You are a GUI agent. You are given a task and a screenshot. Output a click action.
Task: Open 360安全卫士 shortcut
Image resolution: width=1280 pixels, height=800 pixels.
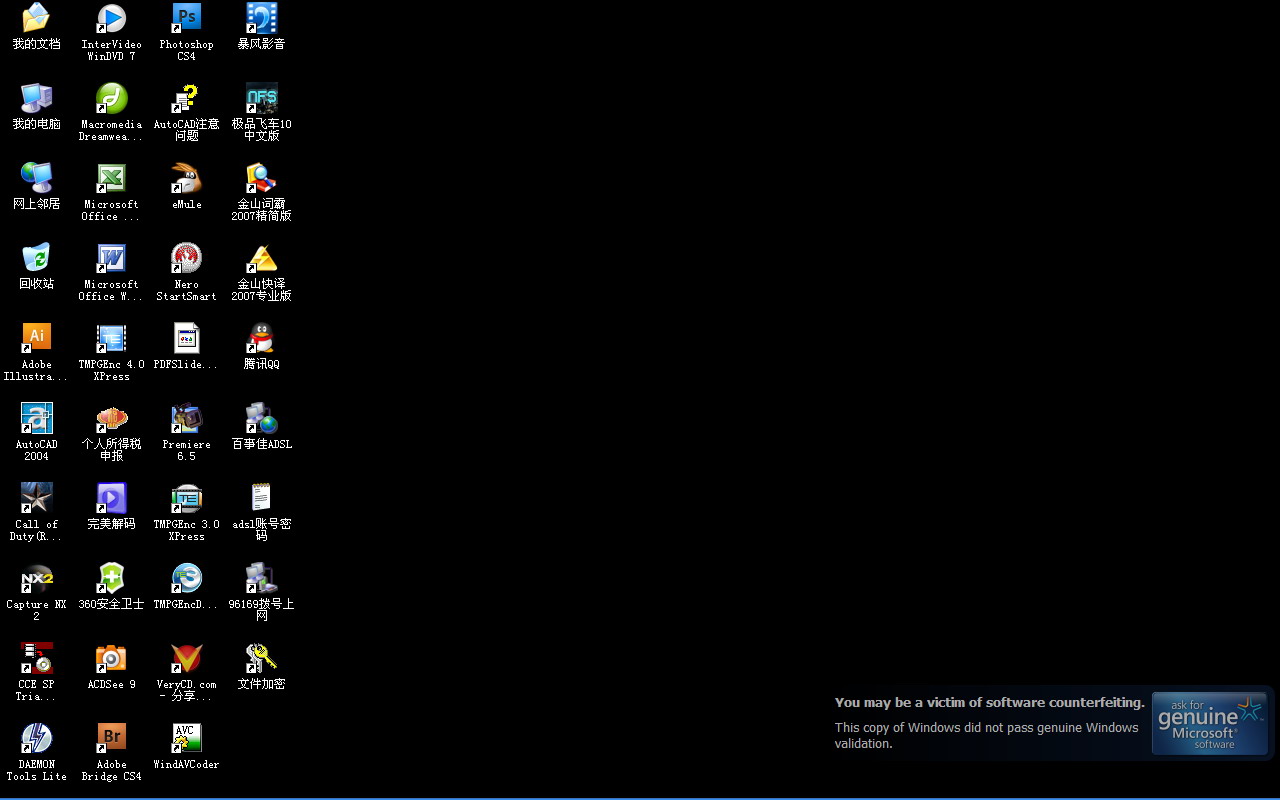111,578
